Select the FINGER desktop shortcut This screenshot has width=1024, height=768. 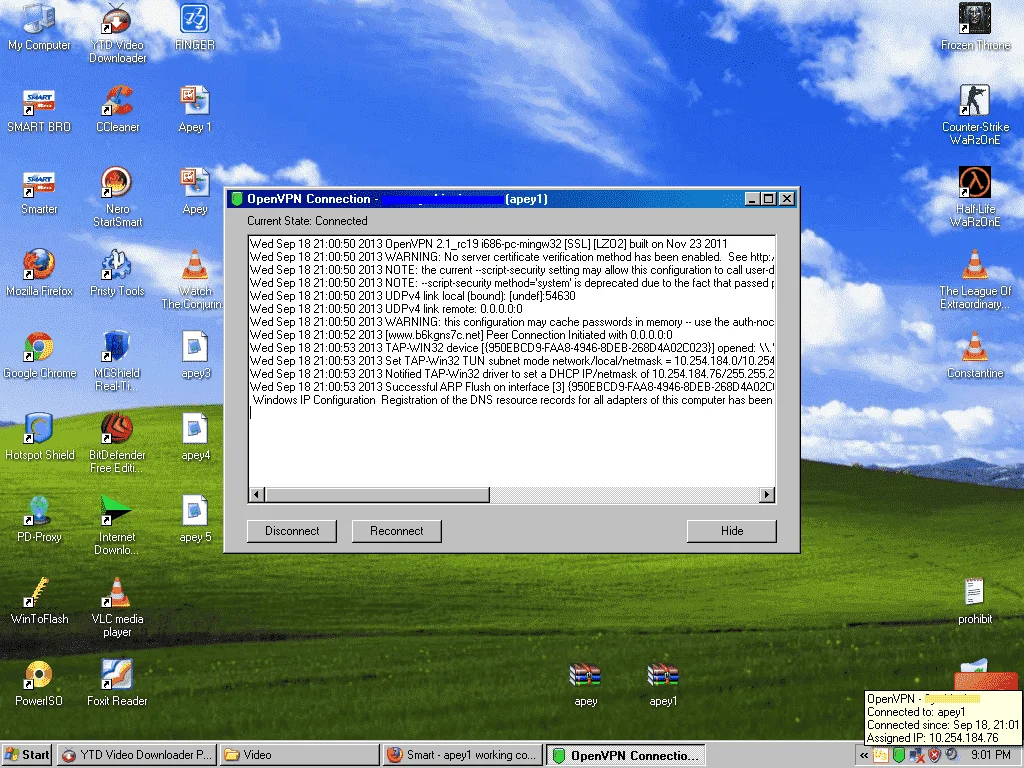point(195,27)
